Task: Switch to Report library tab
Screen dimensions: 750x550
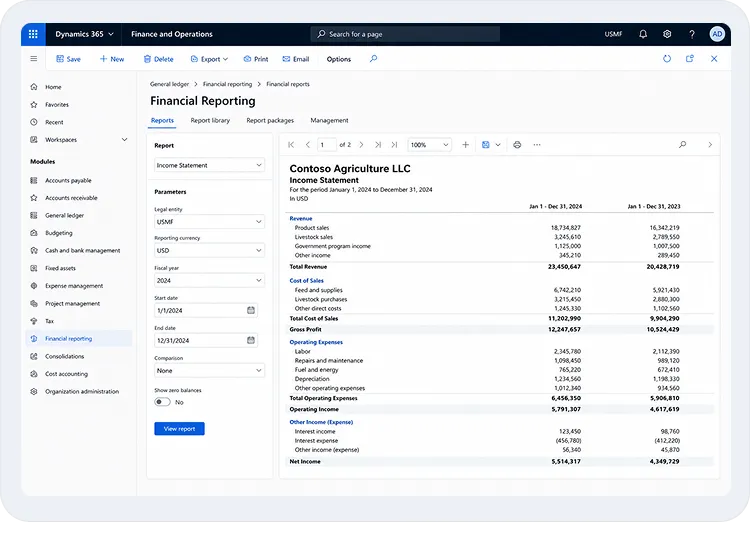Action: click(x=210, y=121)
